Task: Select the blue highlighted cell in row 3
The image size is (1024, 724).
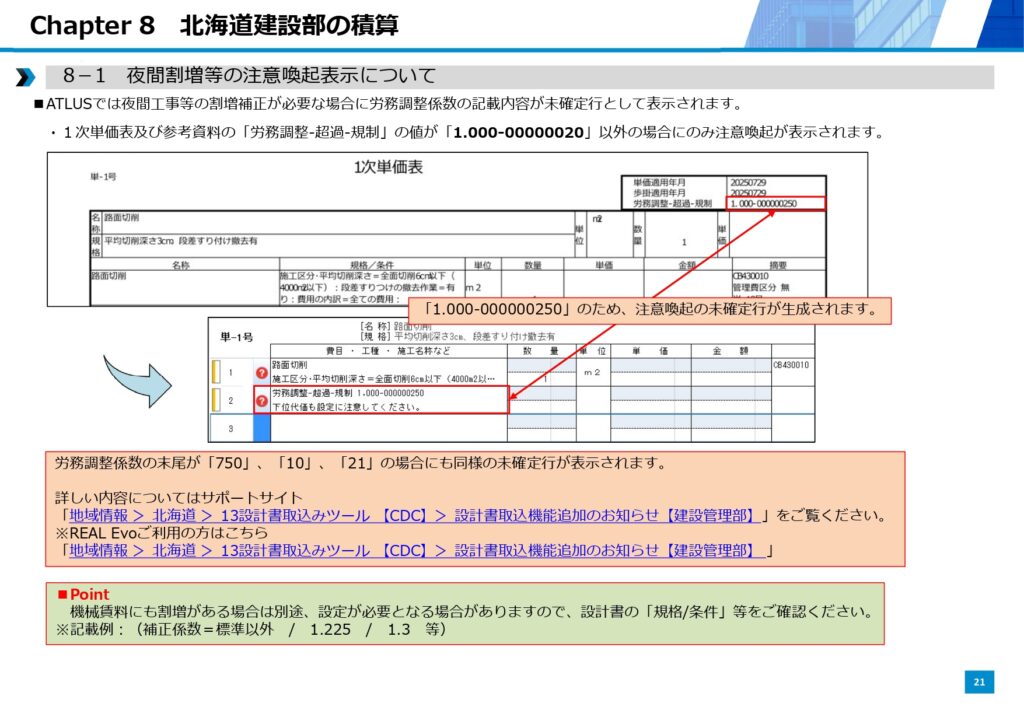Action: (262, 428)
